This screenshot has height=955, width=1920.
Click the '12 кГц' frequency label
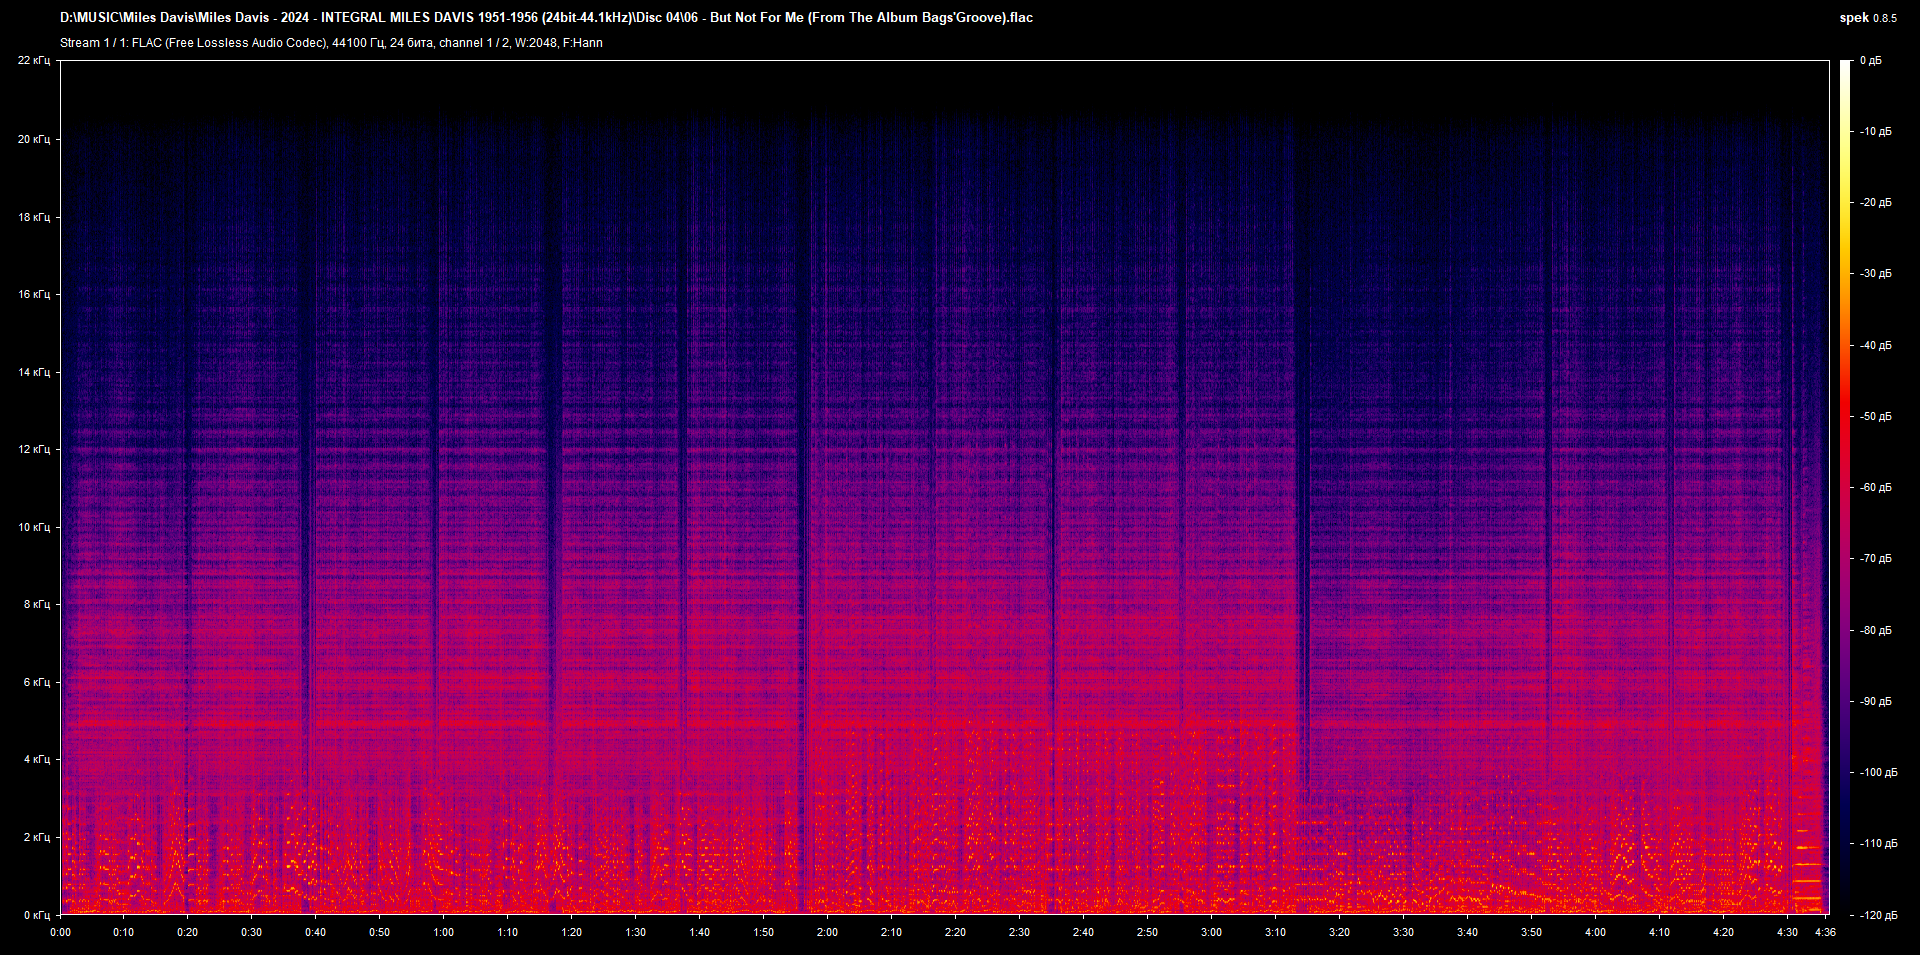pyautogui.click(x=34, y=449)
